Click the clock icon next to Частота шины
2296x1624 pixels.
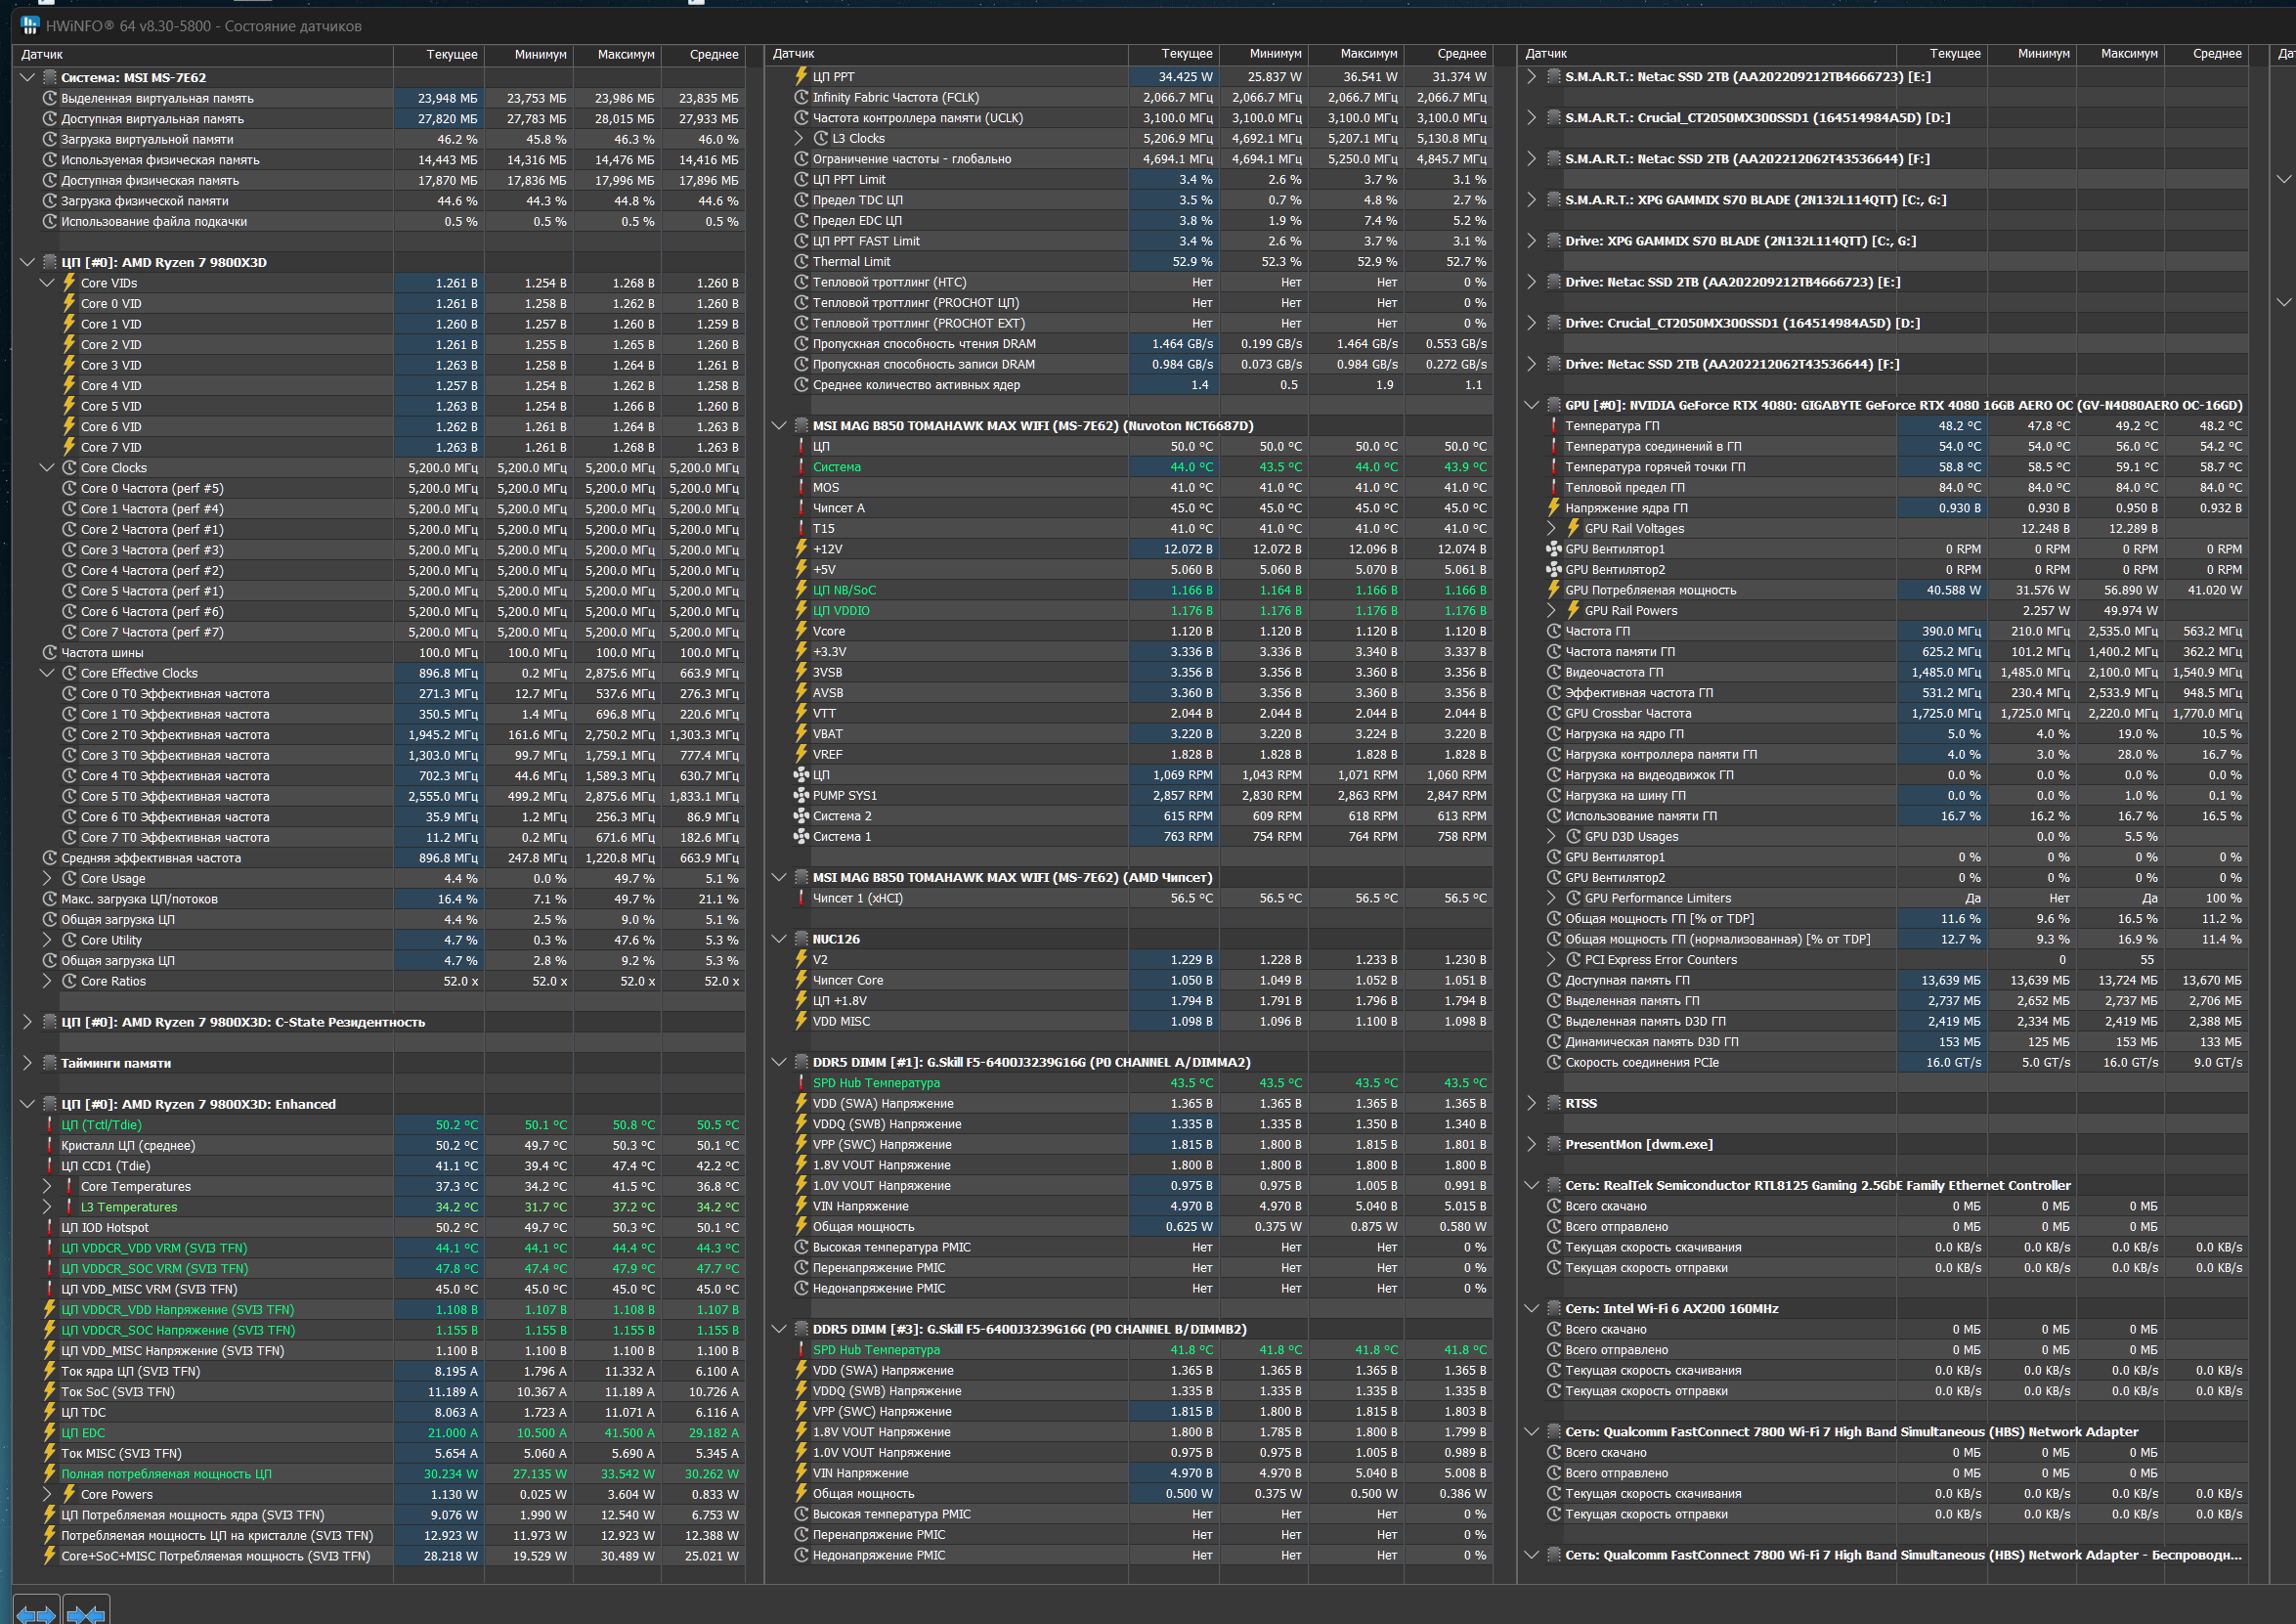50,653
